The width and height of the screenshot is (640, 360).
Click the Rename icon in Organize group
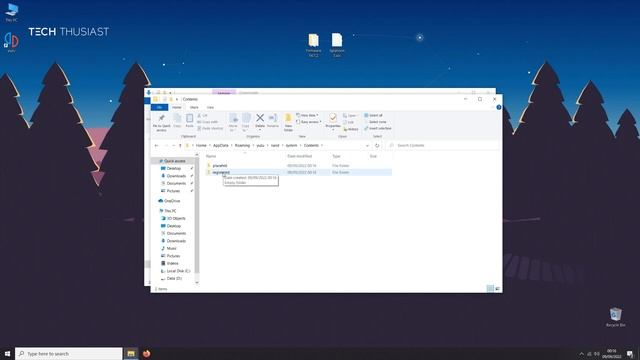(x=273, y=118)
